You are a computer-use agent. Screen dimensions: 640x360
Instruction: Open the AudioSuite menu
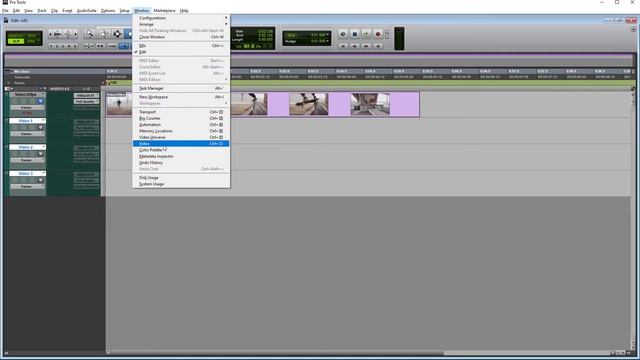(x=87, y=11)
